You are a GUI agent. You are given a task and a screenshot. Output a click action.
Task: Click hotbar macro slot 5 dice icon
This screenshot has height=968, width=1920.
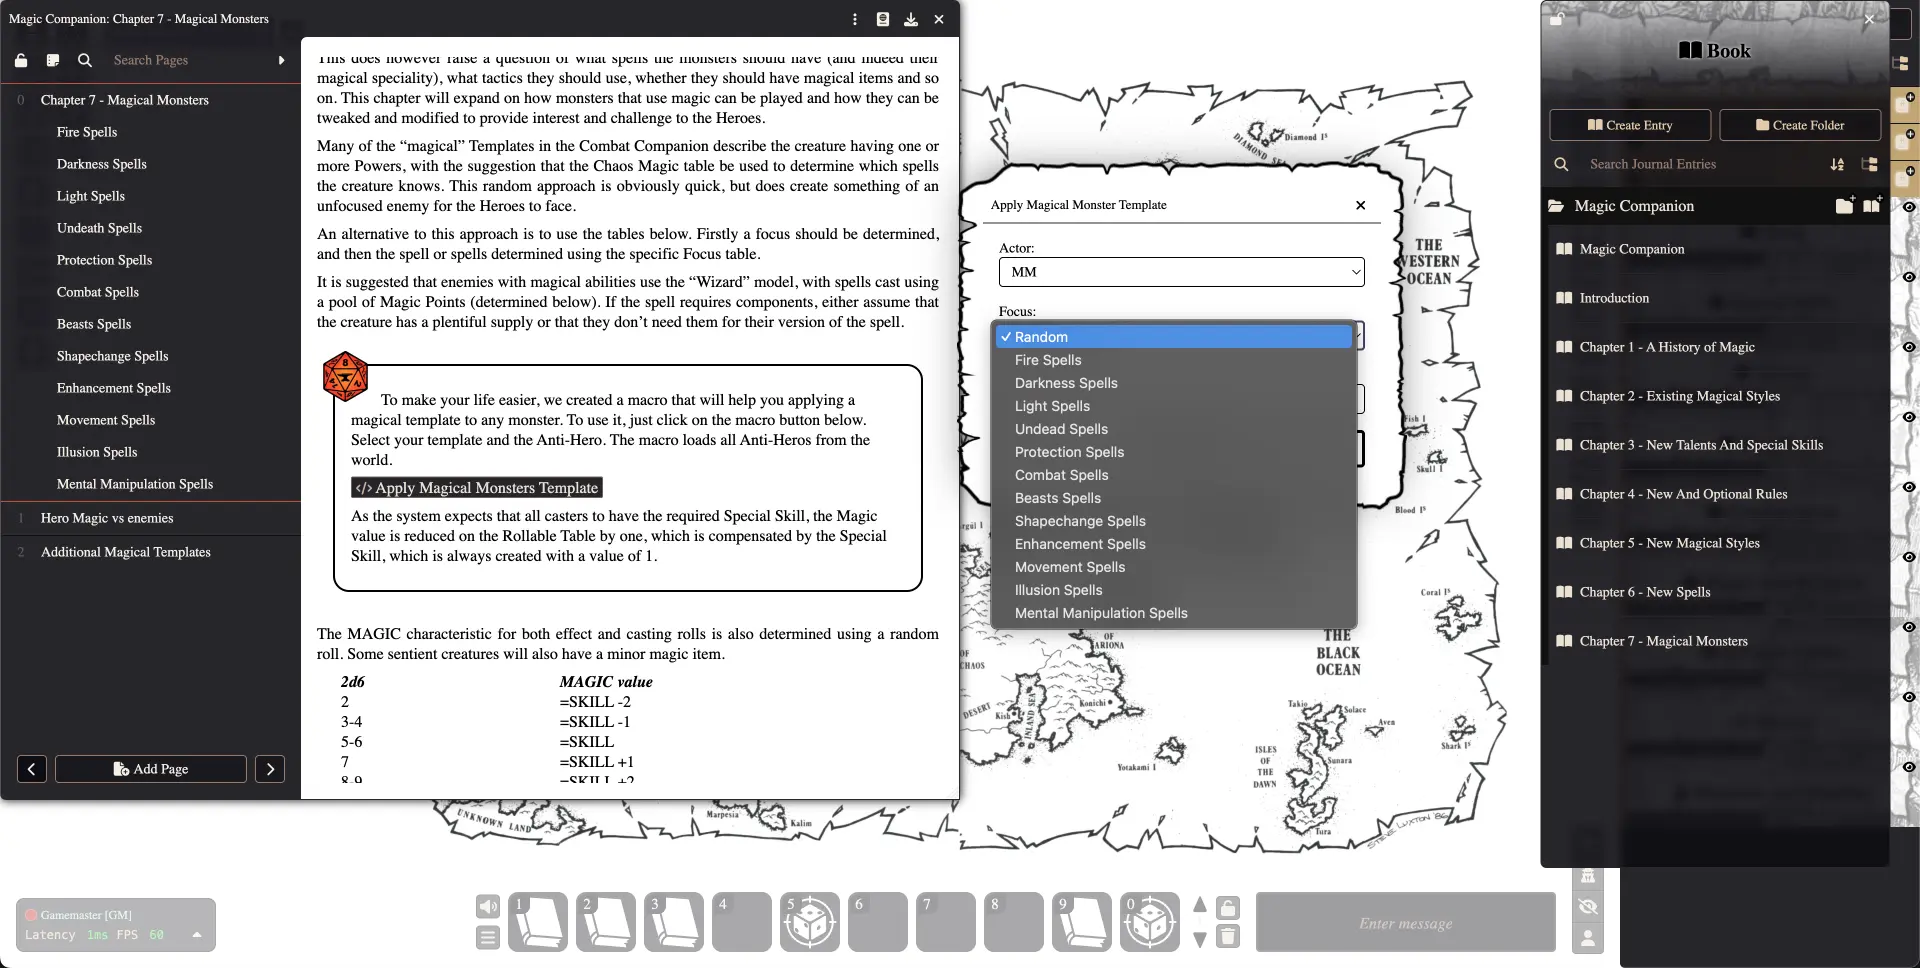(809, 922)
